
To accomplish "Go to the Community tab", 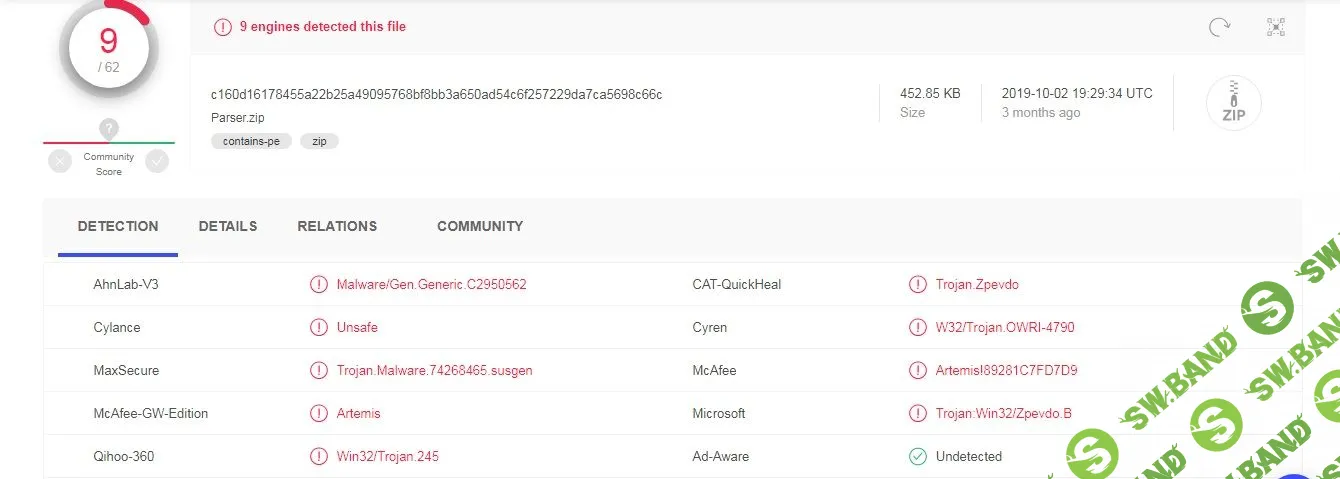I will [x=479, y=226].
